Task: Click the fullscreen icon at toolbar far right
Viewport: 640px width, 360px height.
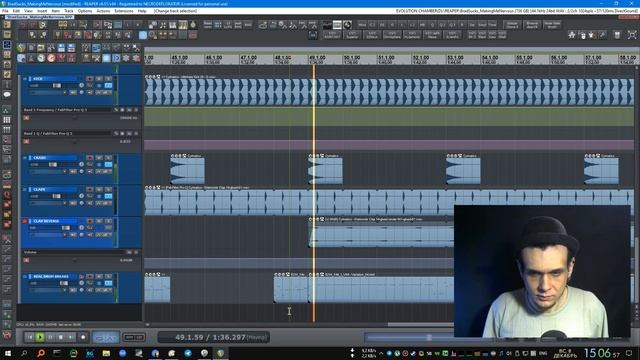Action: pyautogui.click(x=632, y=36)
